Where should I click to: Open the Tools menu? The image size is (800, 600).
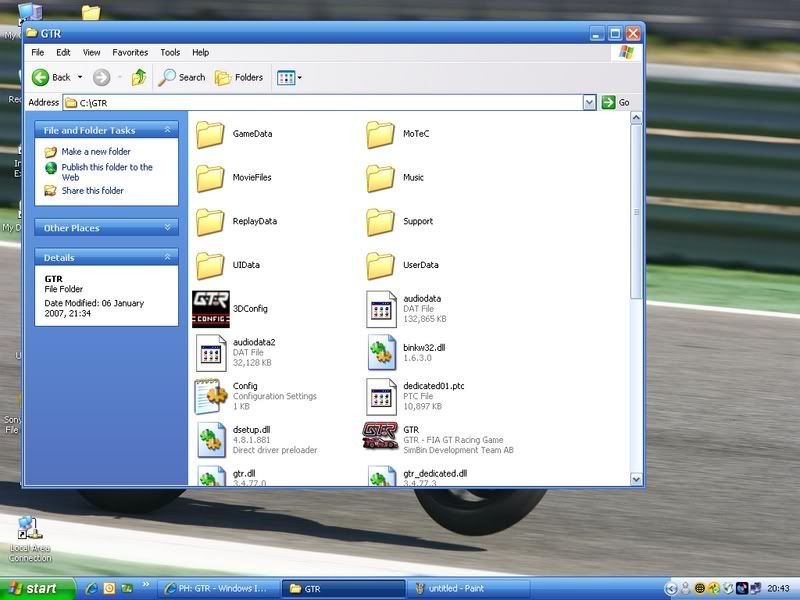[170, 52]
